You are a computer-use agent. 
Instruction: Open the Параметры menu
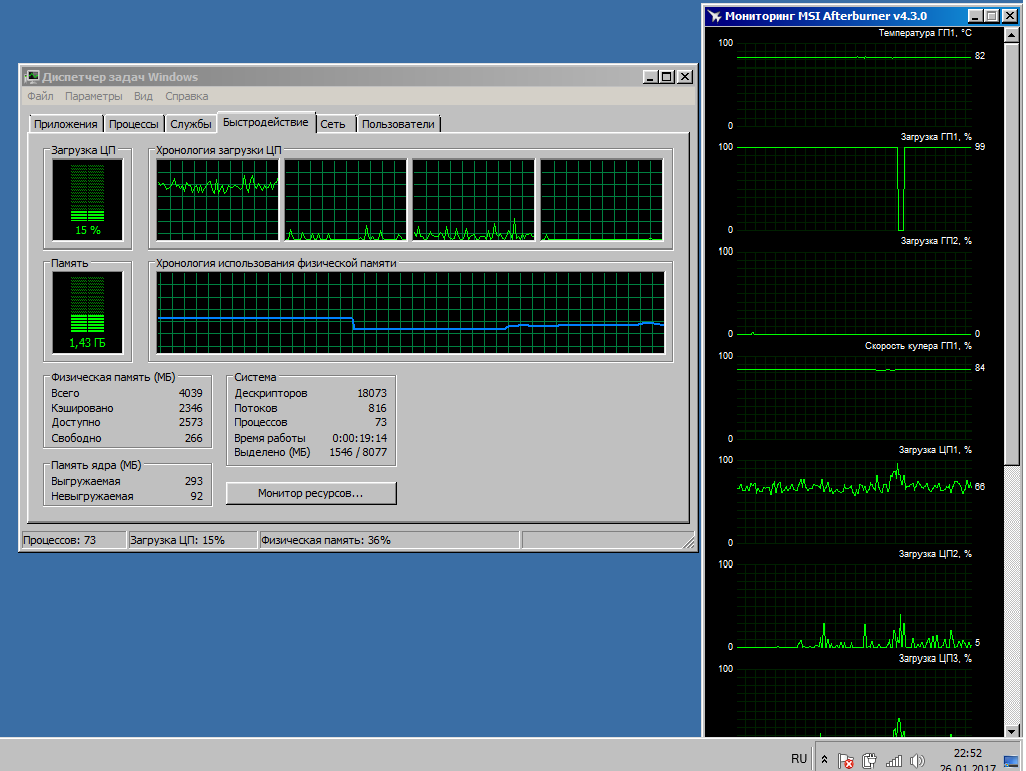coord(93,97)
